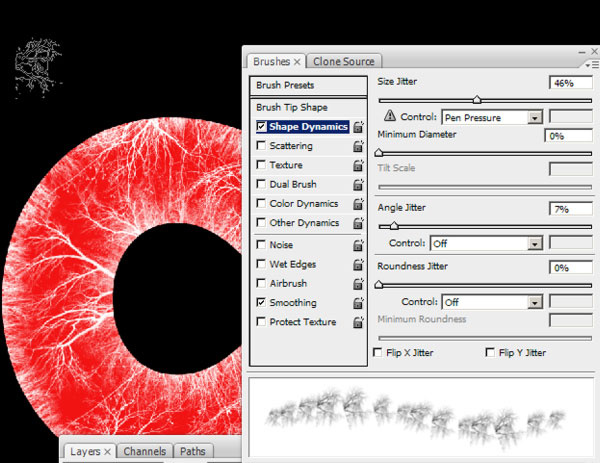Click lock icon beside Shape Dynamics
The image size is (600, 463).
[358, 127]
